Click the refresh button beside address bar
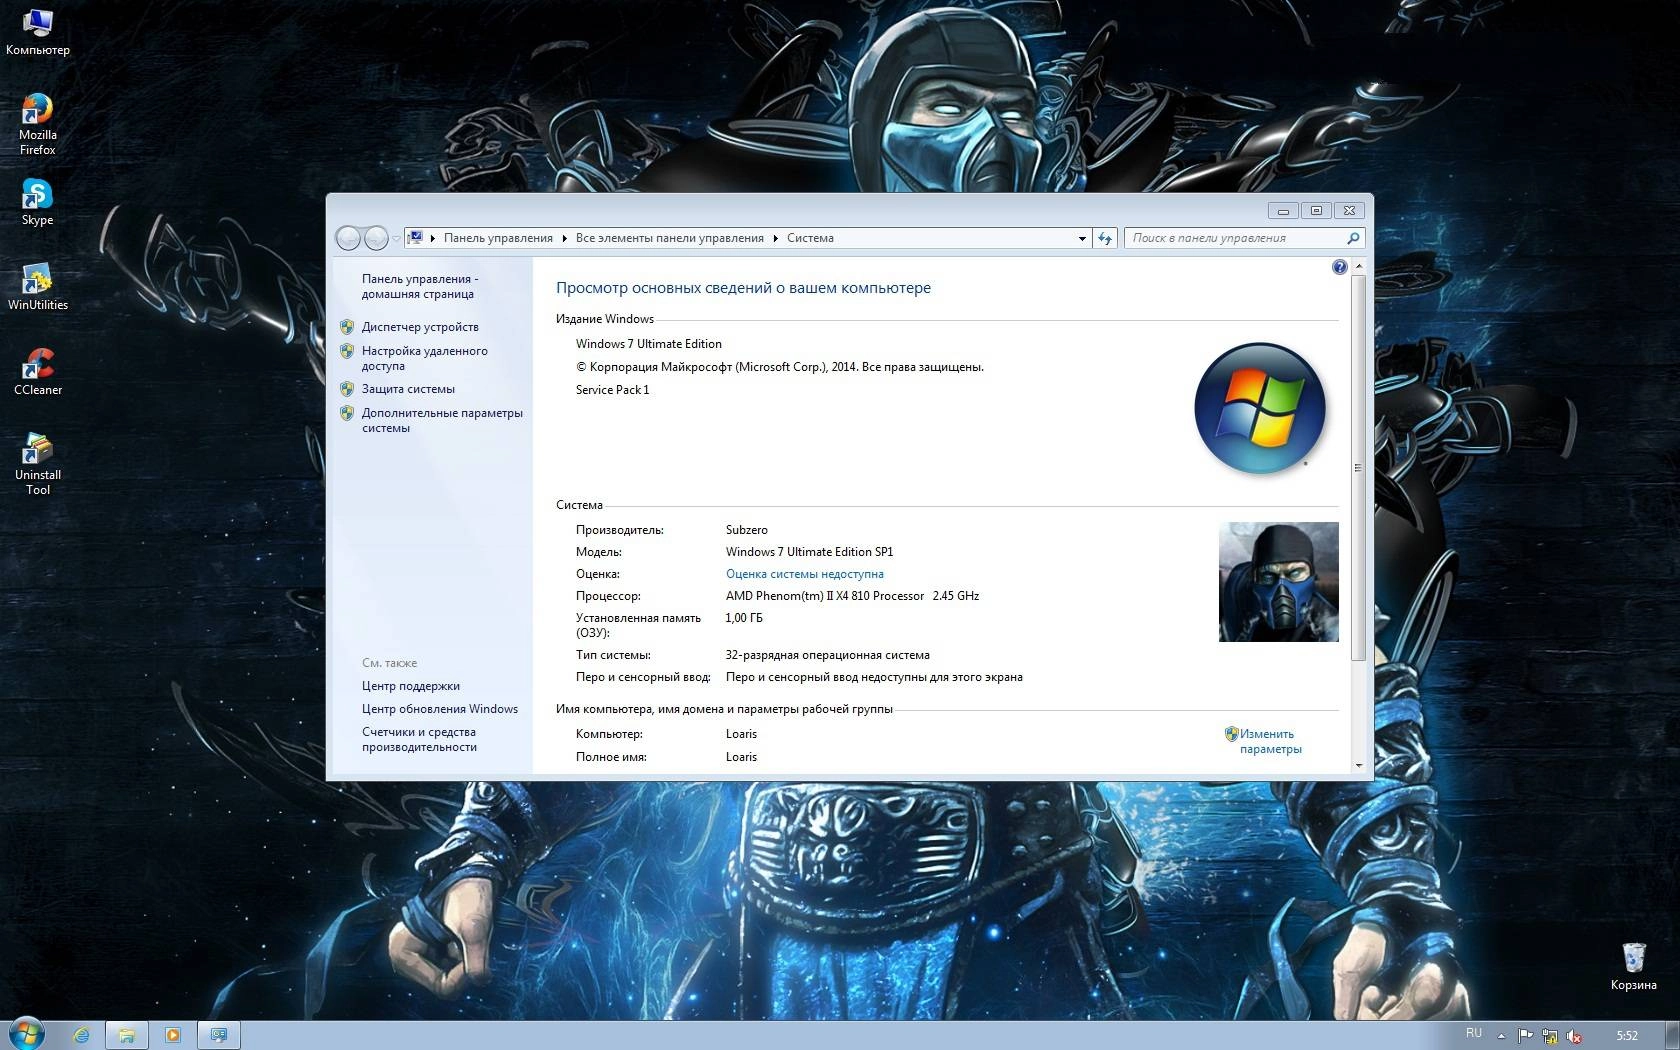The width and height of the screenshot is (1680, 1050). coord(1105,238)
